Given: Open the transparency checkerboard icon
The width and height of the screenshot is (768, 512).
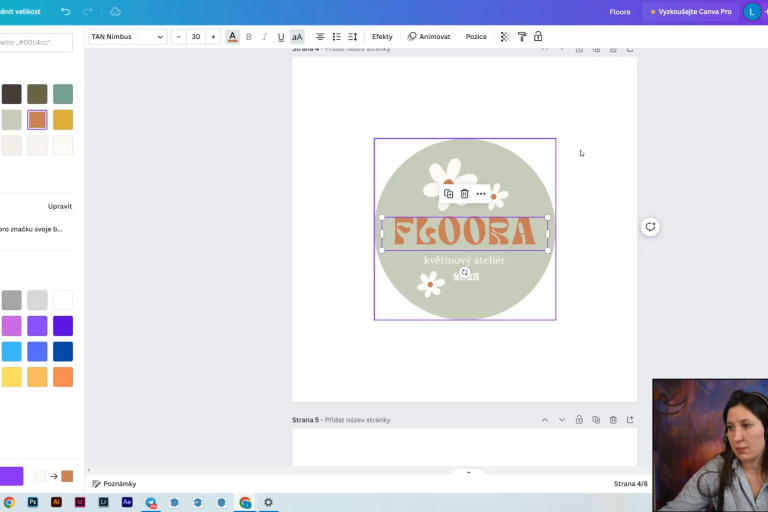Looking at the screenshot, I should [x=505, y=37].
